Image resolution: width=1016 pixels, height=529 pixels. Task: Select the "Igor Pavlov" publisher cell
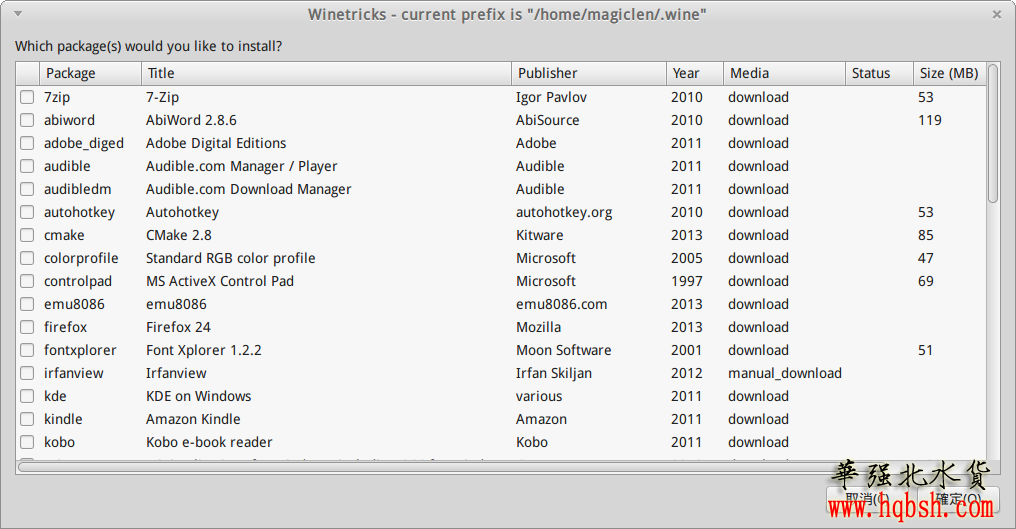click(551, 97)
